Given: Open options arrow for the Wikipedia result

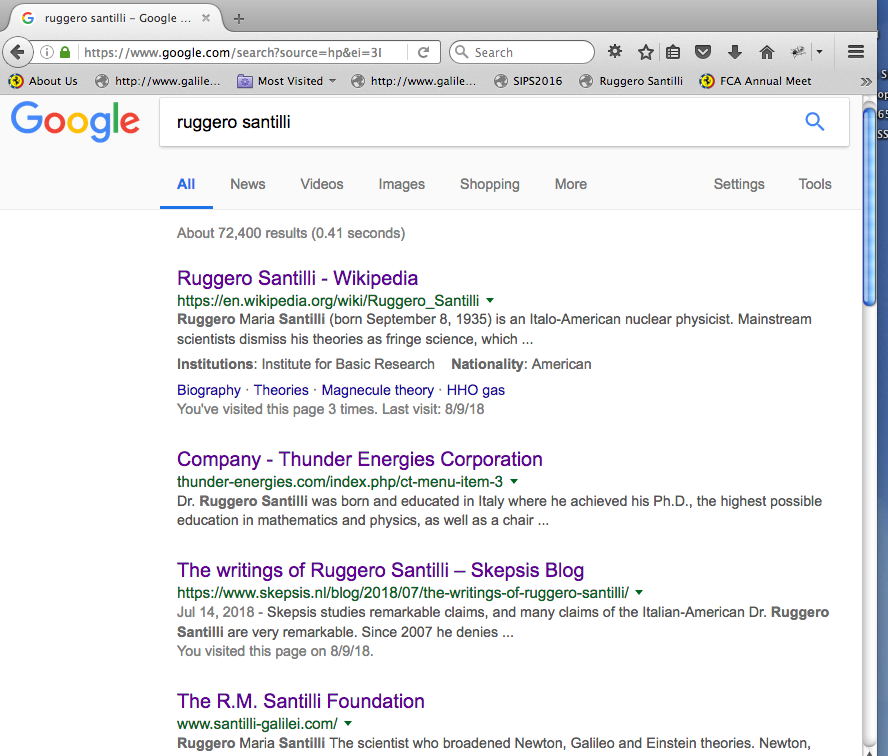Looking at the screenshot, I should click(x=490, y=300).
